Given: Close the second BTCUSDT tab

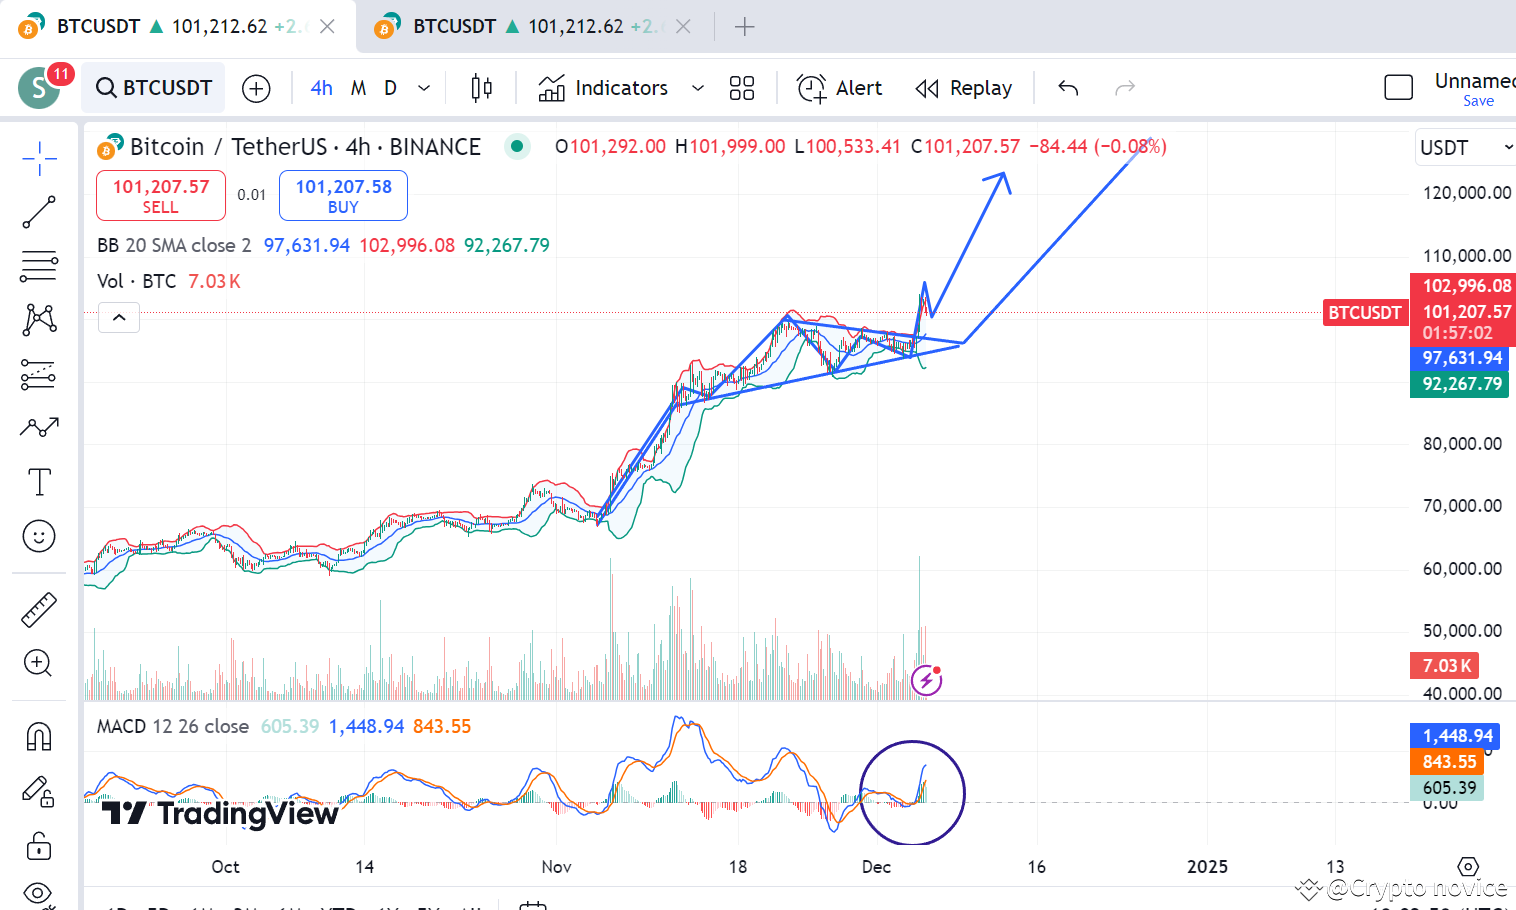Looking at the screenshot, I should [x=683, y=27].
